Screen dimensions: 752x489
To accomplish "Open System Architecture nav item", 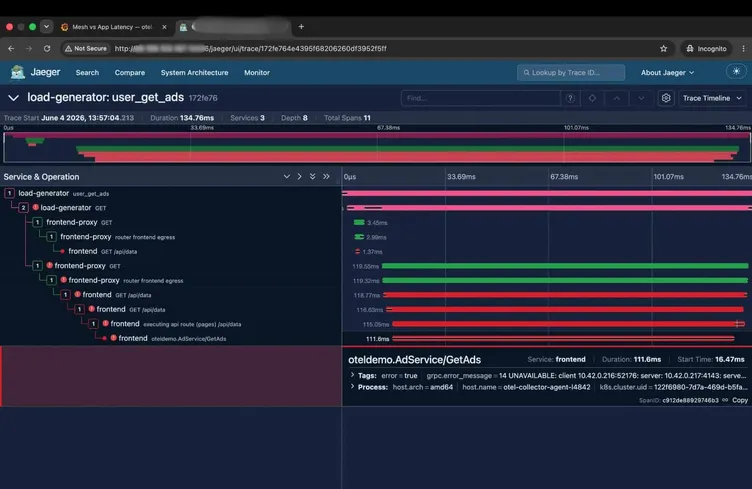I will pyautogui.click(x=194, y=73).
